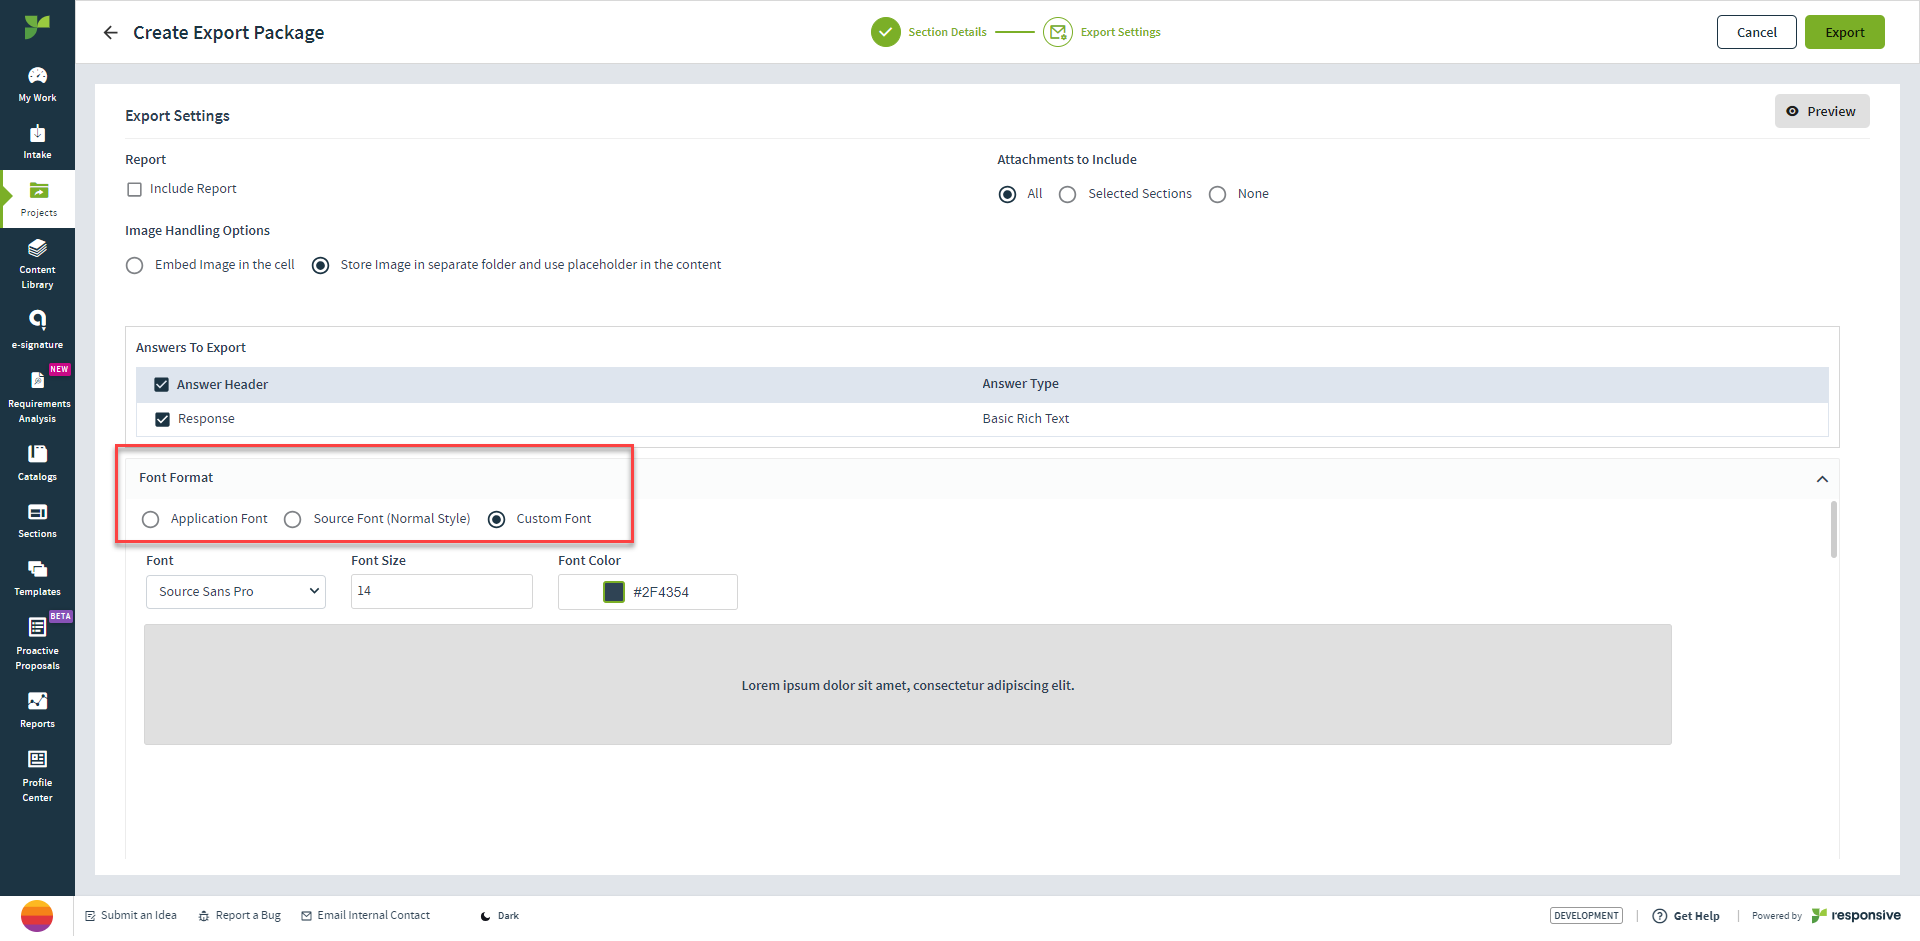Select Embed Image in the cell option

135,265
